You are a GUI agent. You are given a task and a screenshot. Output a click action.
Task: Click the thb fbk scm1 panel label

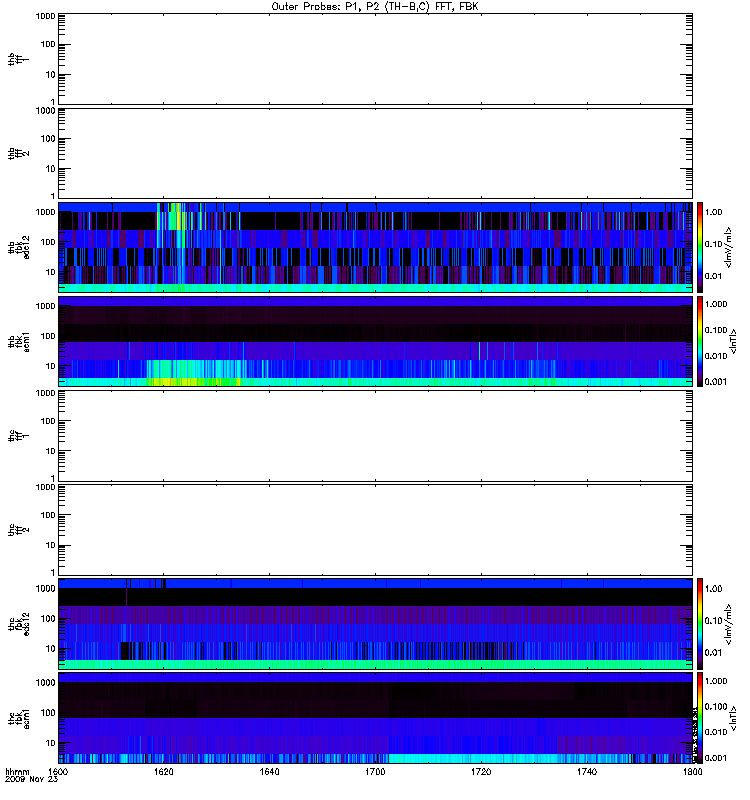18,342
